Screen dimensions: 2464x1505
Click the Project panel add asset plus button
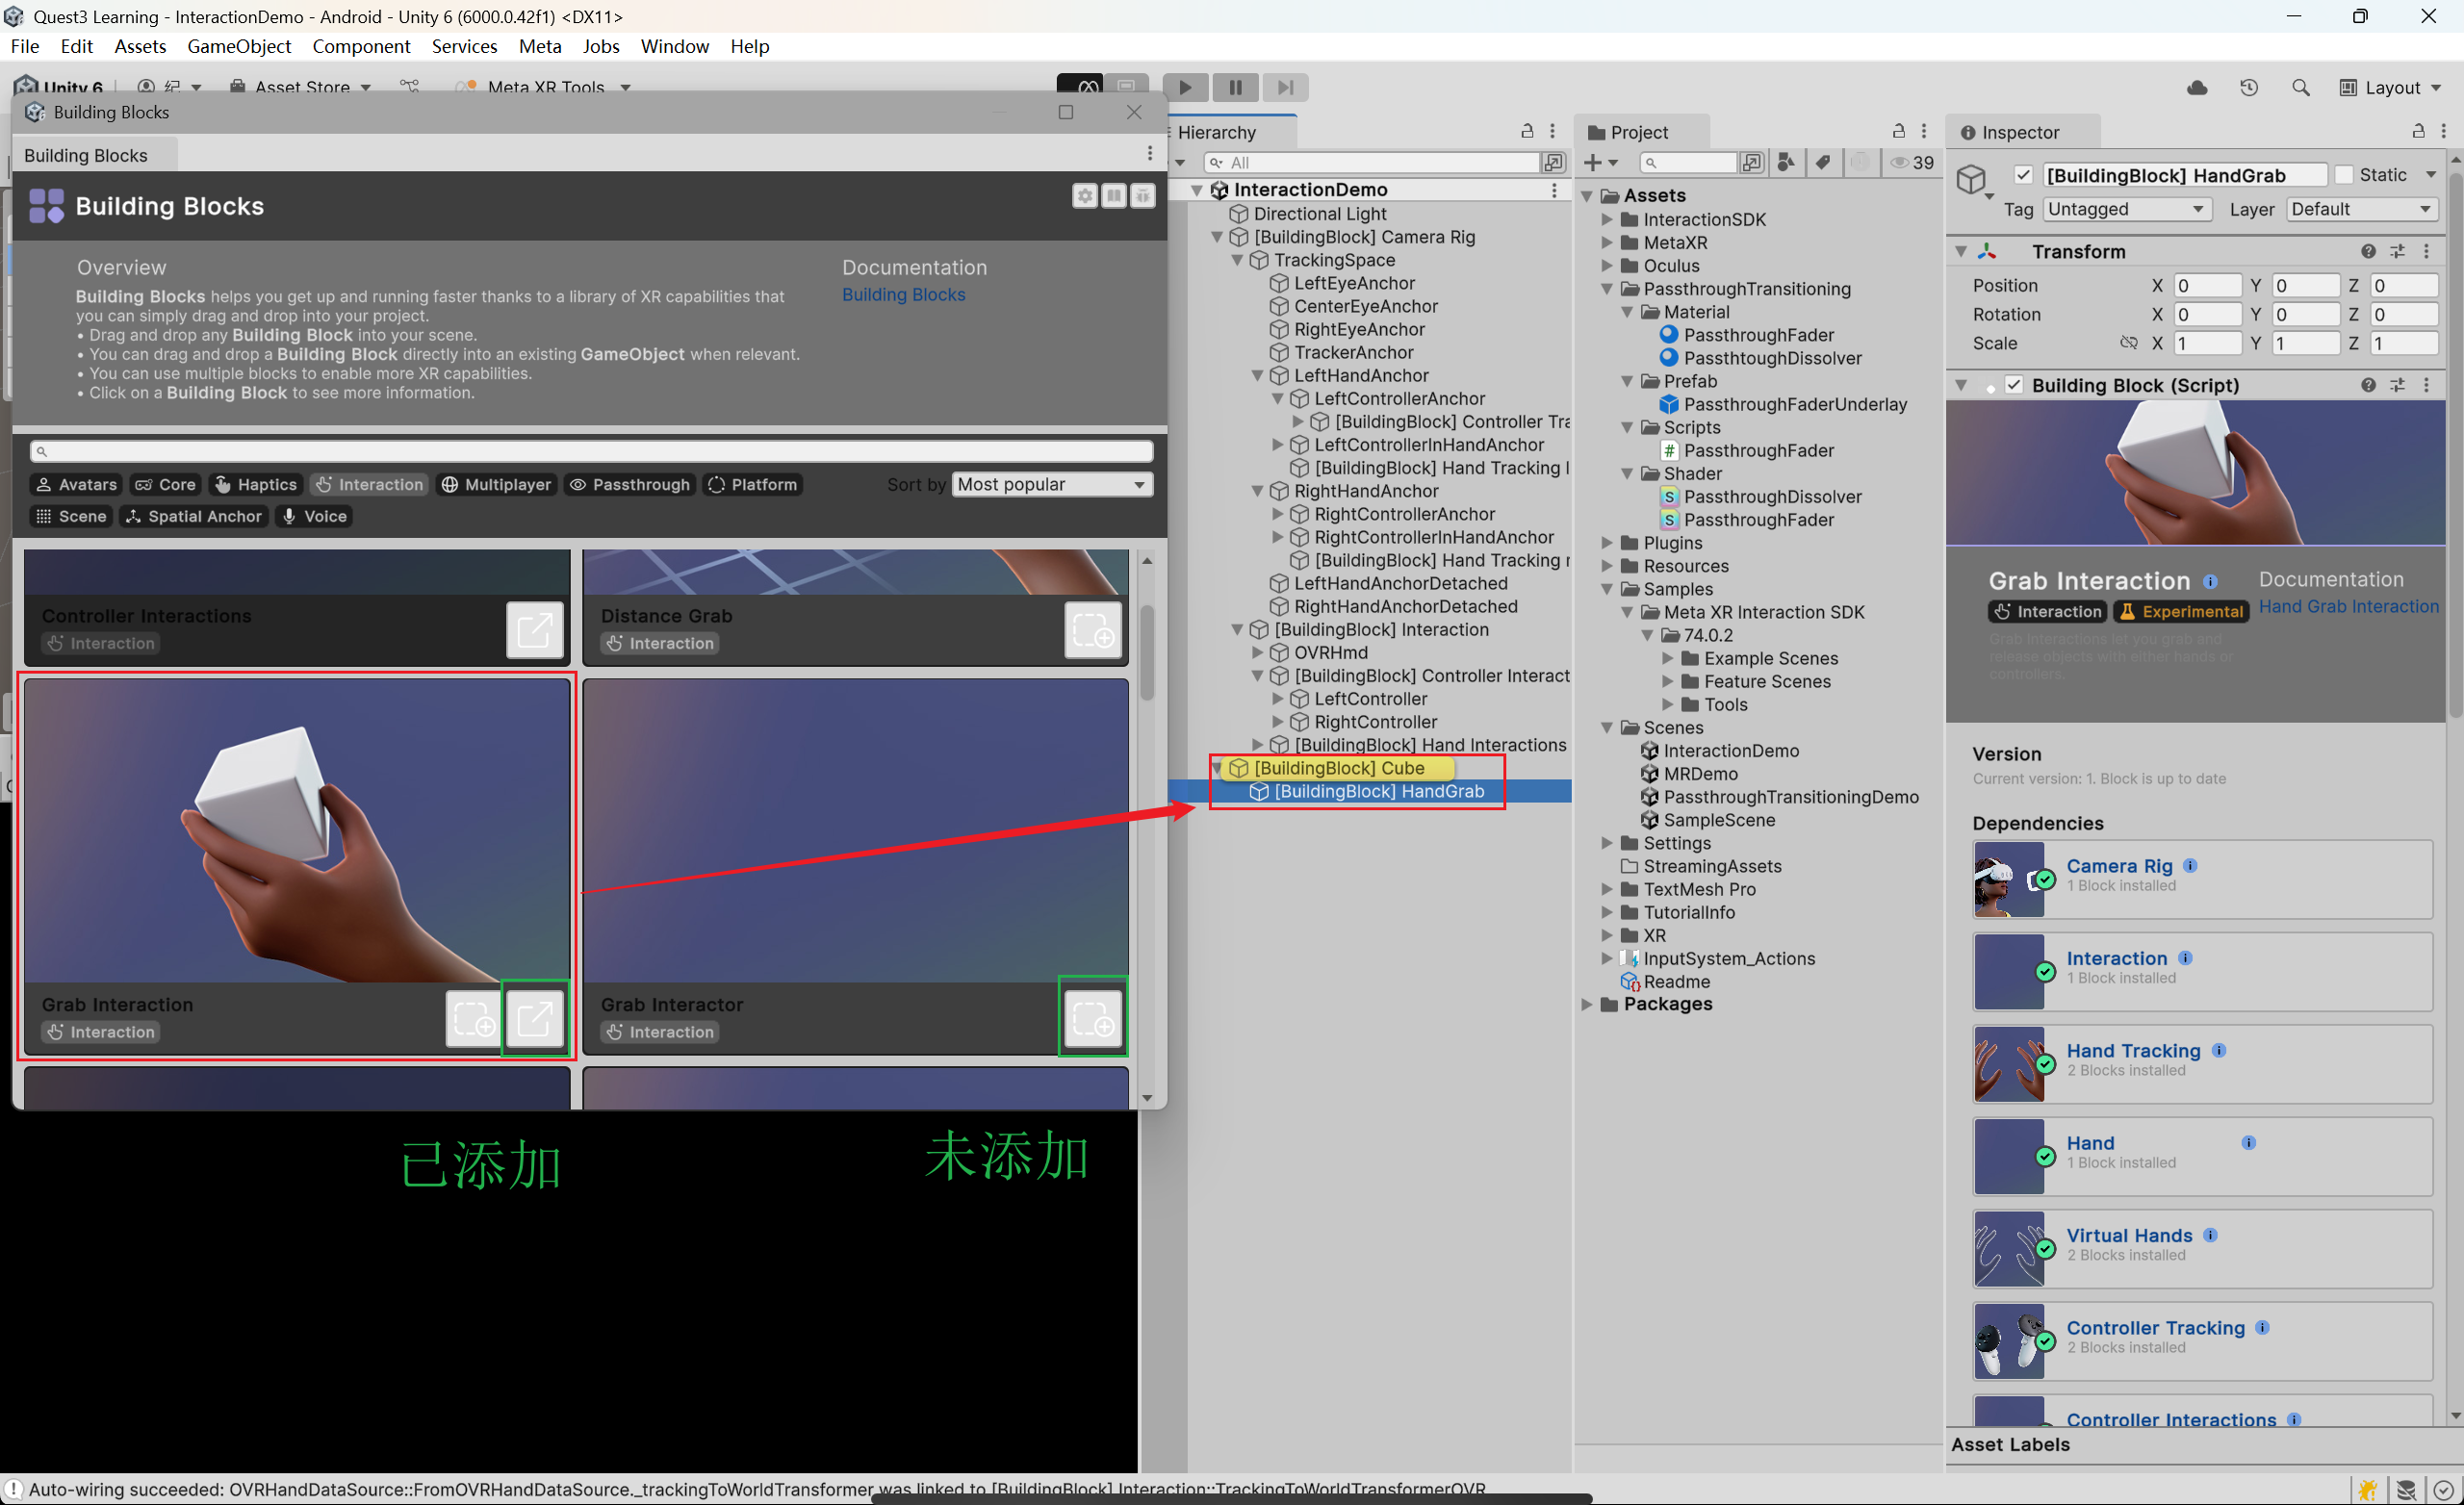1601,163
